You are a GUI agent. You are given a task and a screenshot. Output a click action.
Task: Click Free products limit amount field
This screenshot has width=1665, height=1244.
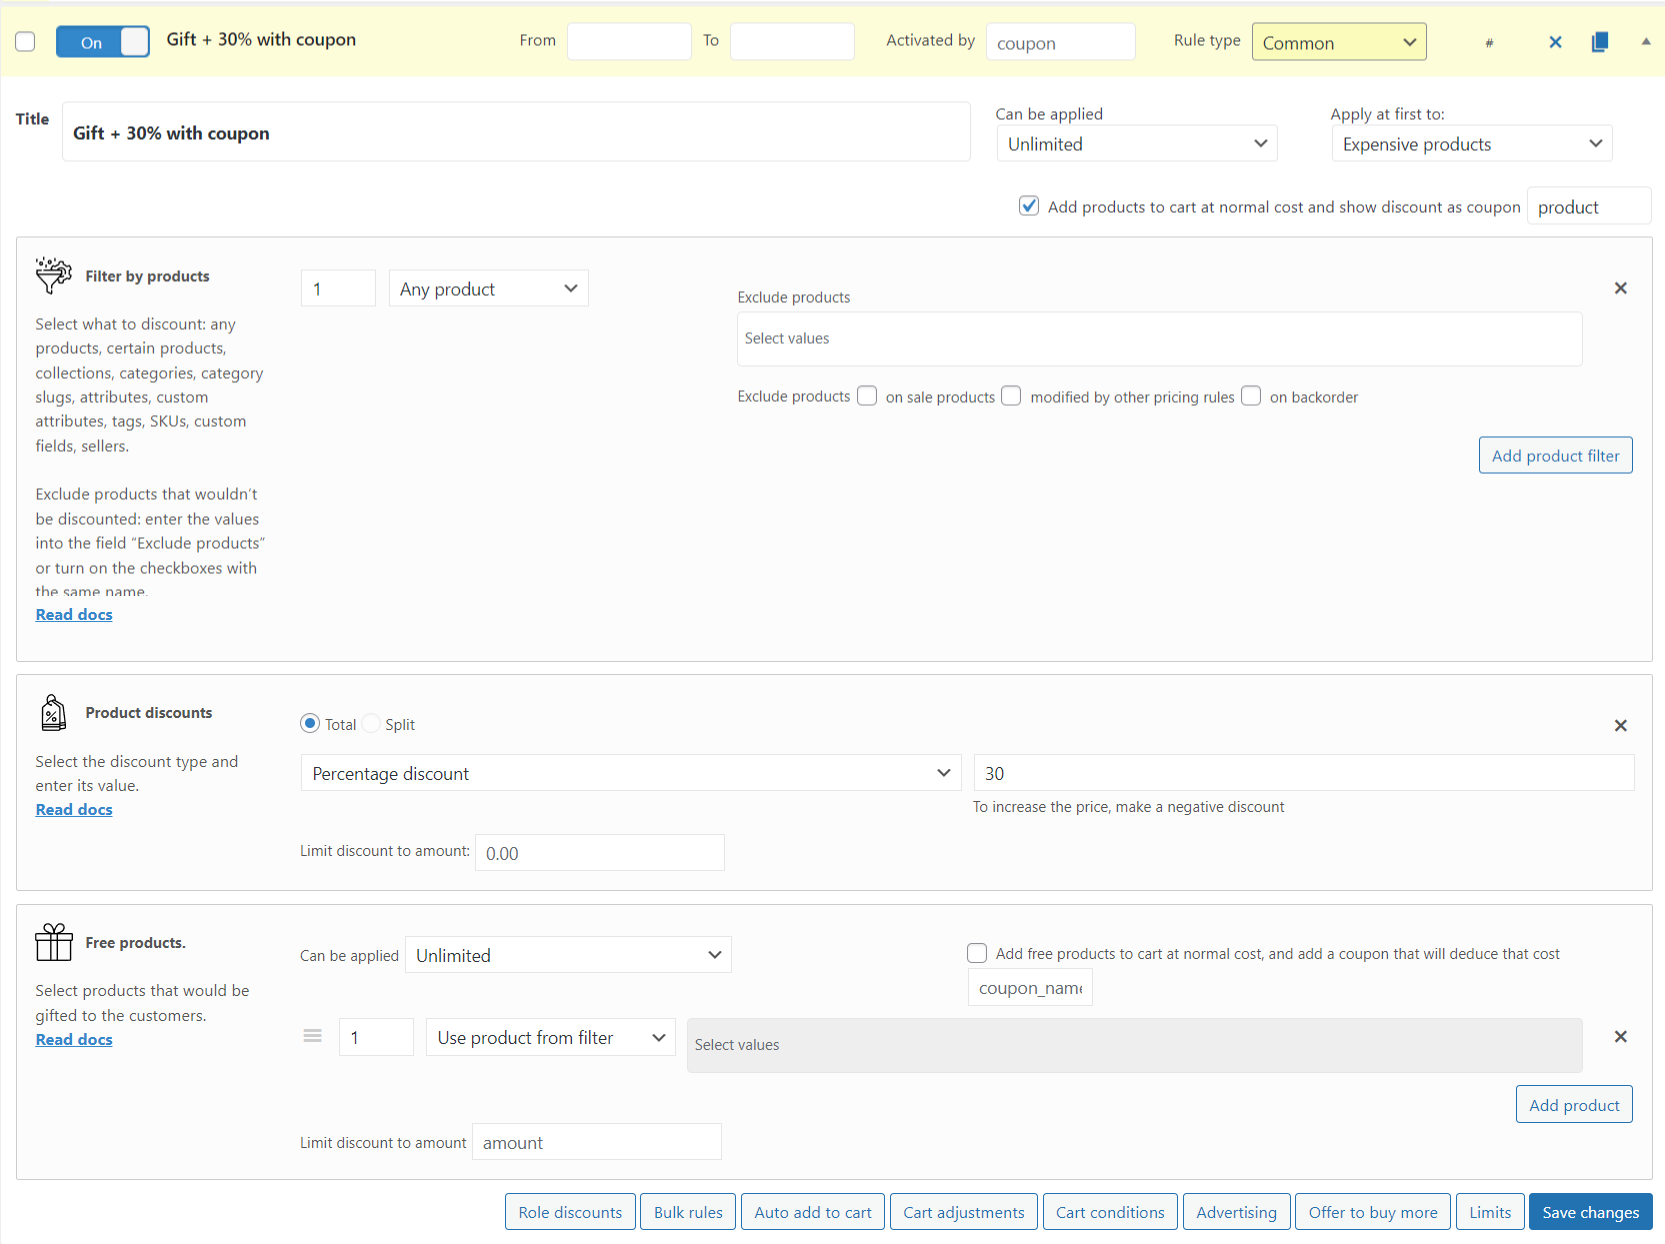tap(596, 1142)
